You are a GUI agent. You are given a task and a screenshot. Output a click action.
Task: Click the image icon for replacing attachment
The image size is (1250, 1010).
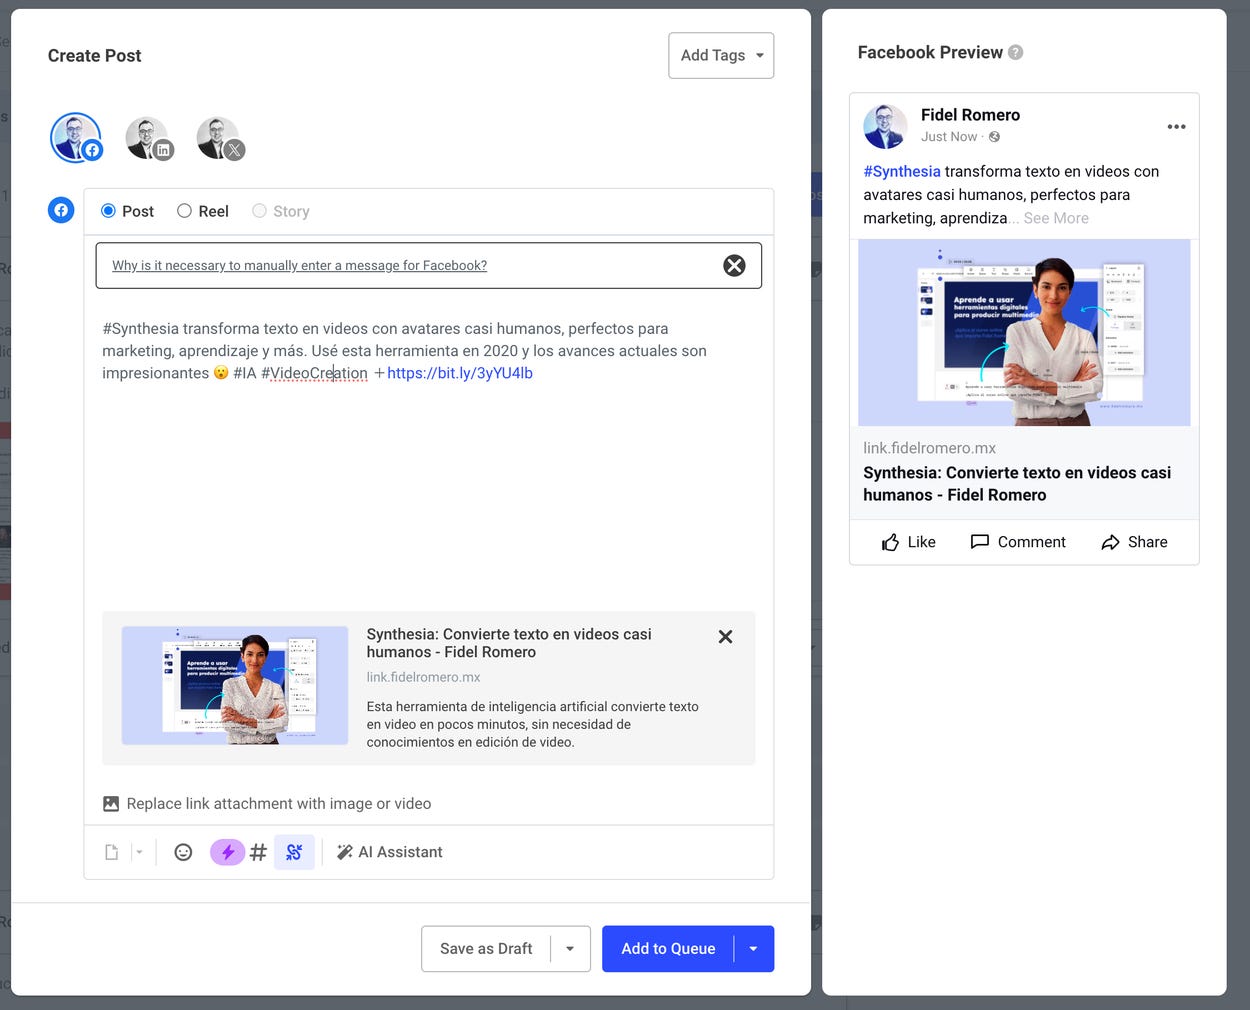click(x=111, y=804)
